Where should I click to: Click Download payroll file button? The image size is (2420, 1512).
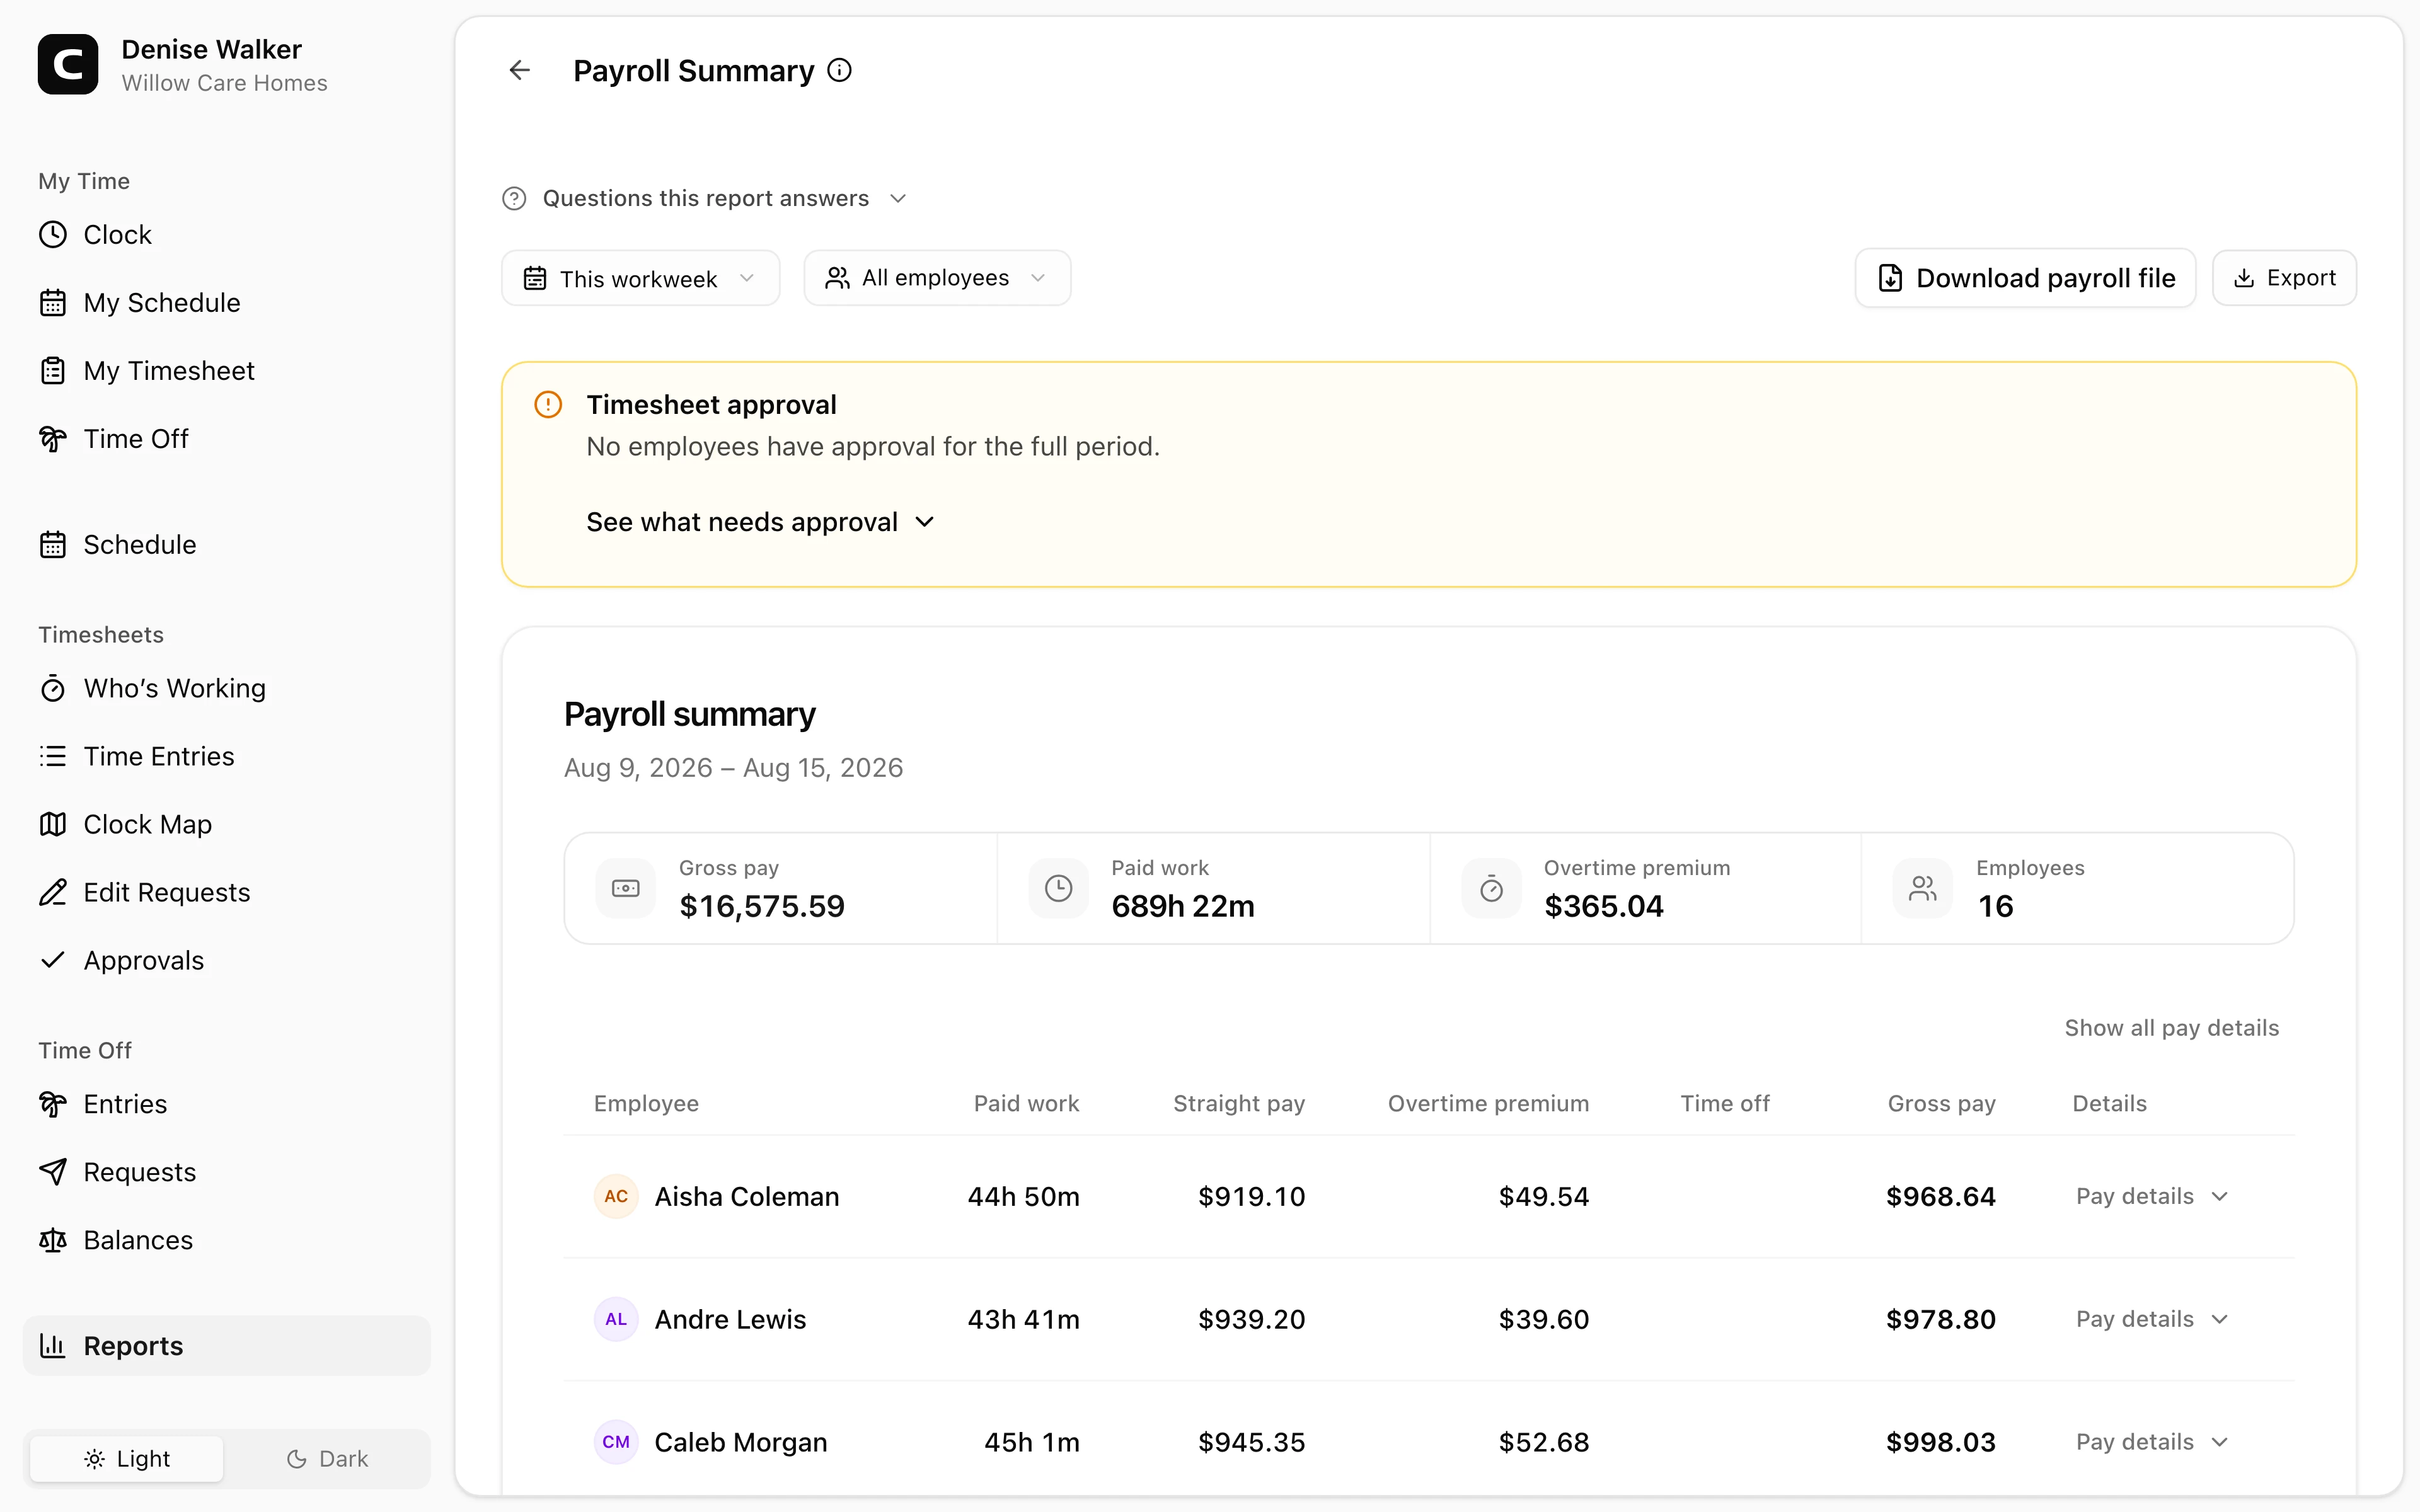pyautogui.click(x=2025, y=278)
